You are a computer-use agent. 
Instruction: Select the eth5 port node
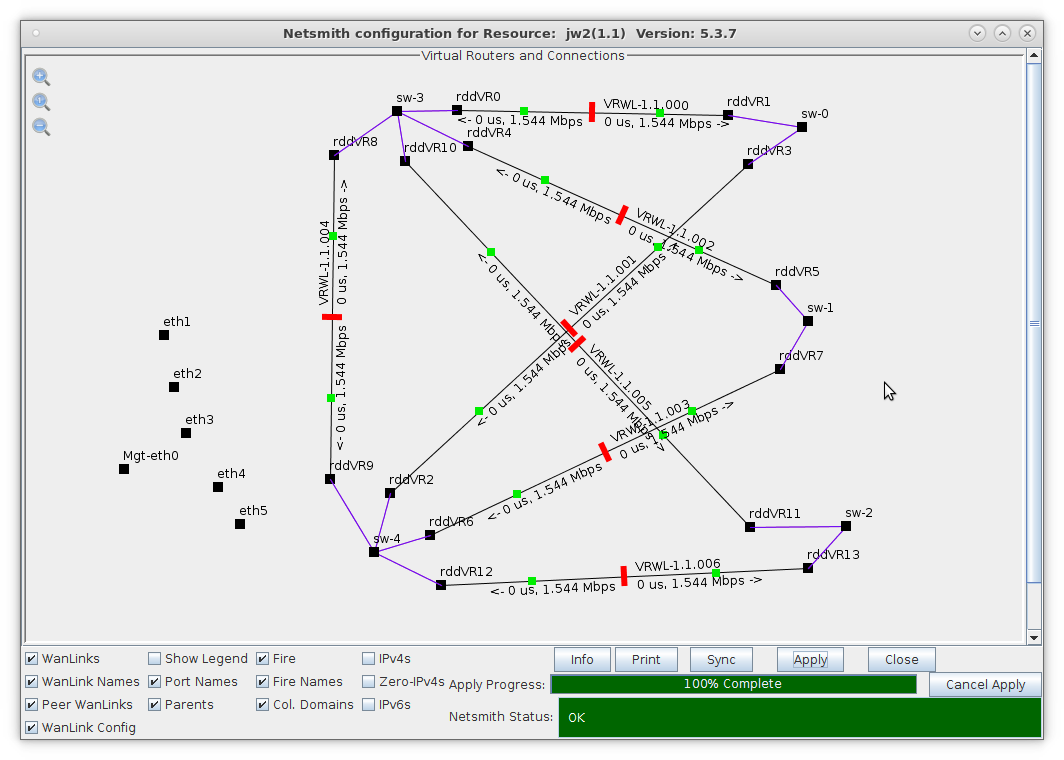click(240, 524)
